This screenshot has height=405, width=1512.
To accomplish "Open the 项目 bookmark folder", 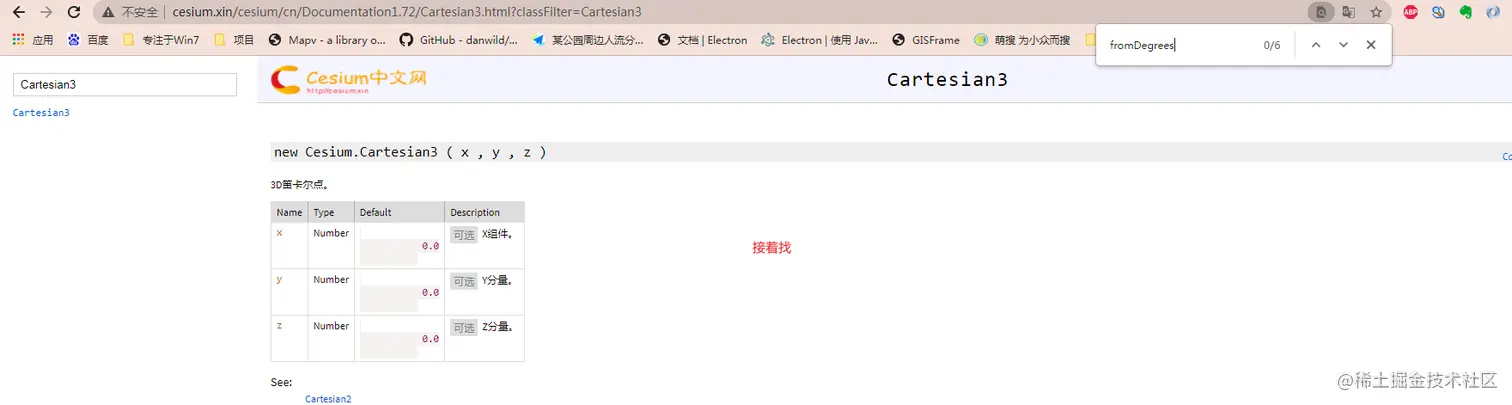I will (234, 40).
